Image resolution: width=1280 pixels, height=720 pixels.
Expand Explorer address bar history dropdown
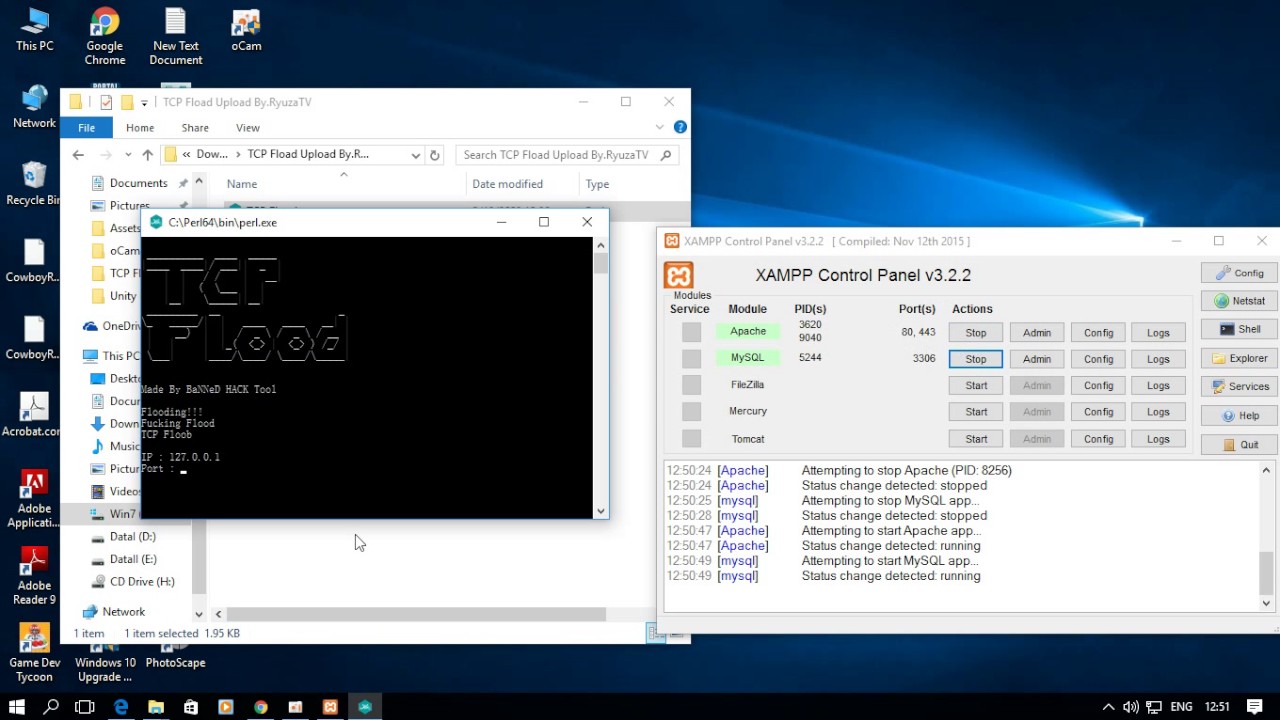(x=415, y=155)
